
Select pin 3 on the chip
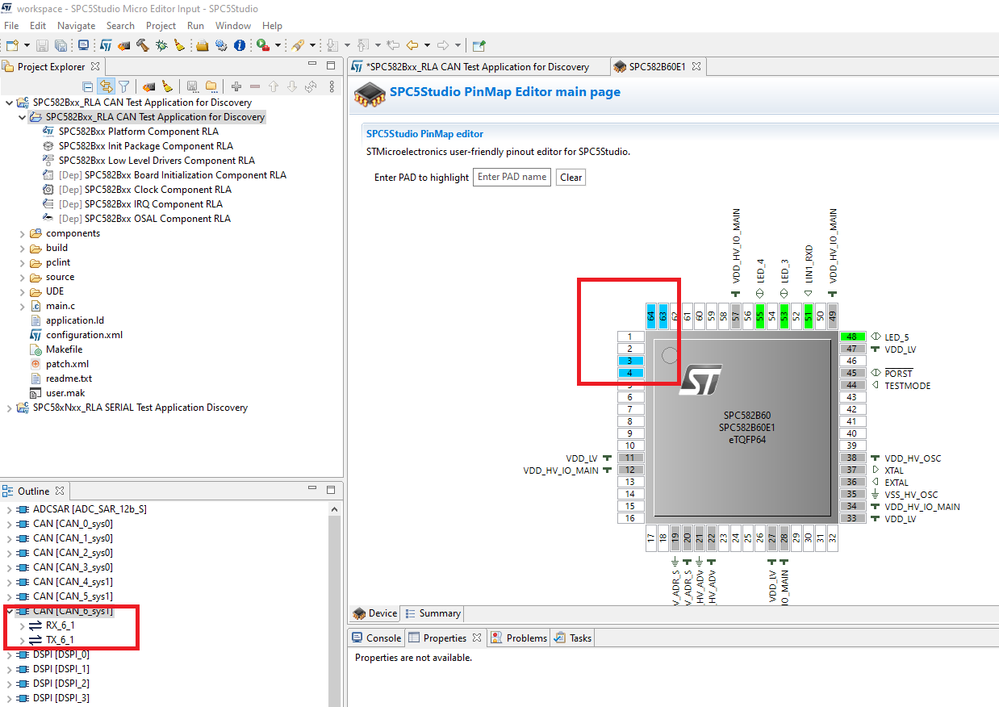(630, 361)
